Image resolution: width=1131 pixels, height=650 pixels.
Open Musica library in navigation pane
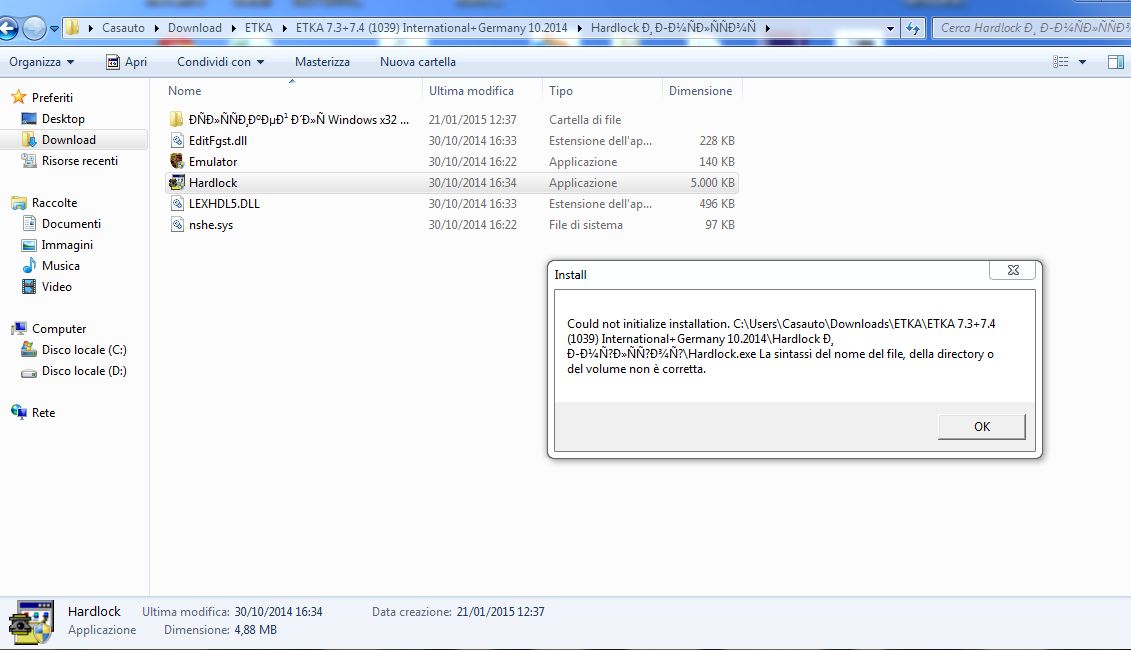click(61, 265)
